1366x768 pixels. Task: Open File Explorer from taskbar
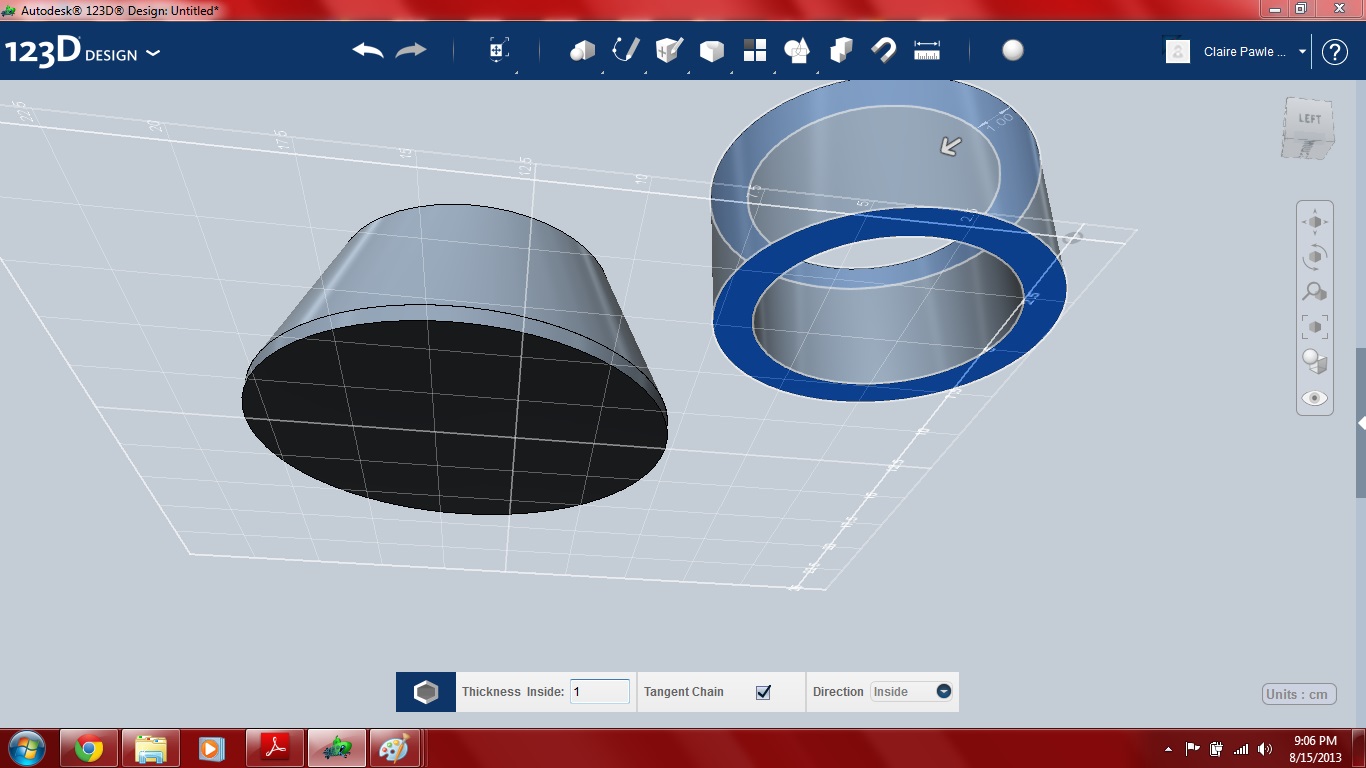tap(151, 748)
